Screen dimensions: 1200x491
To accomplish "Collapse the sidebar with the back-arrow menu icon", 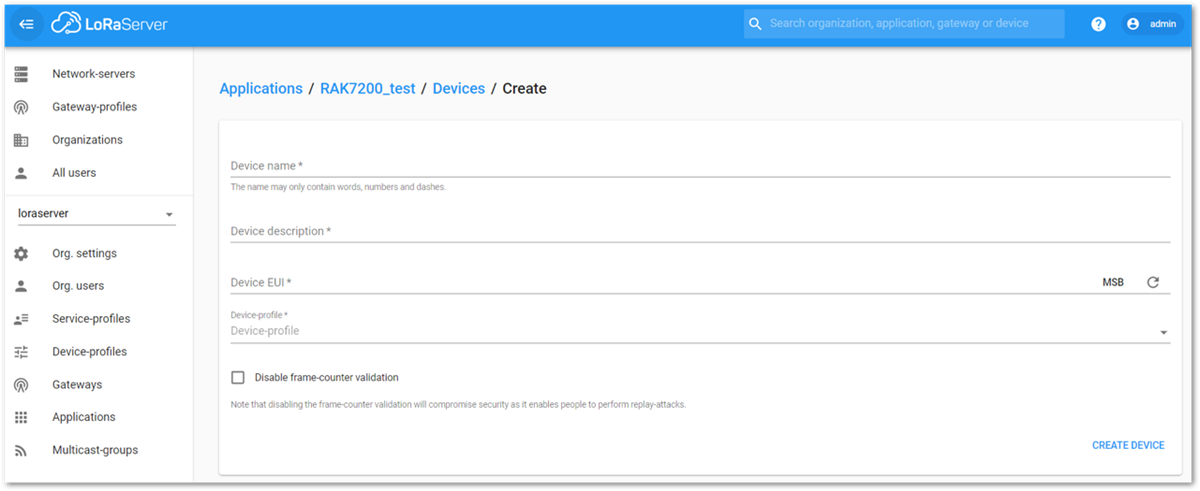I will (x=27, y=24).
